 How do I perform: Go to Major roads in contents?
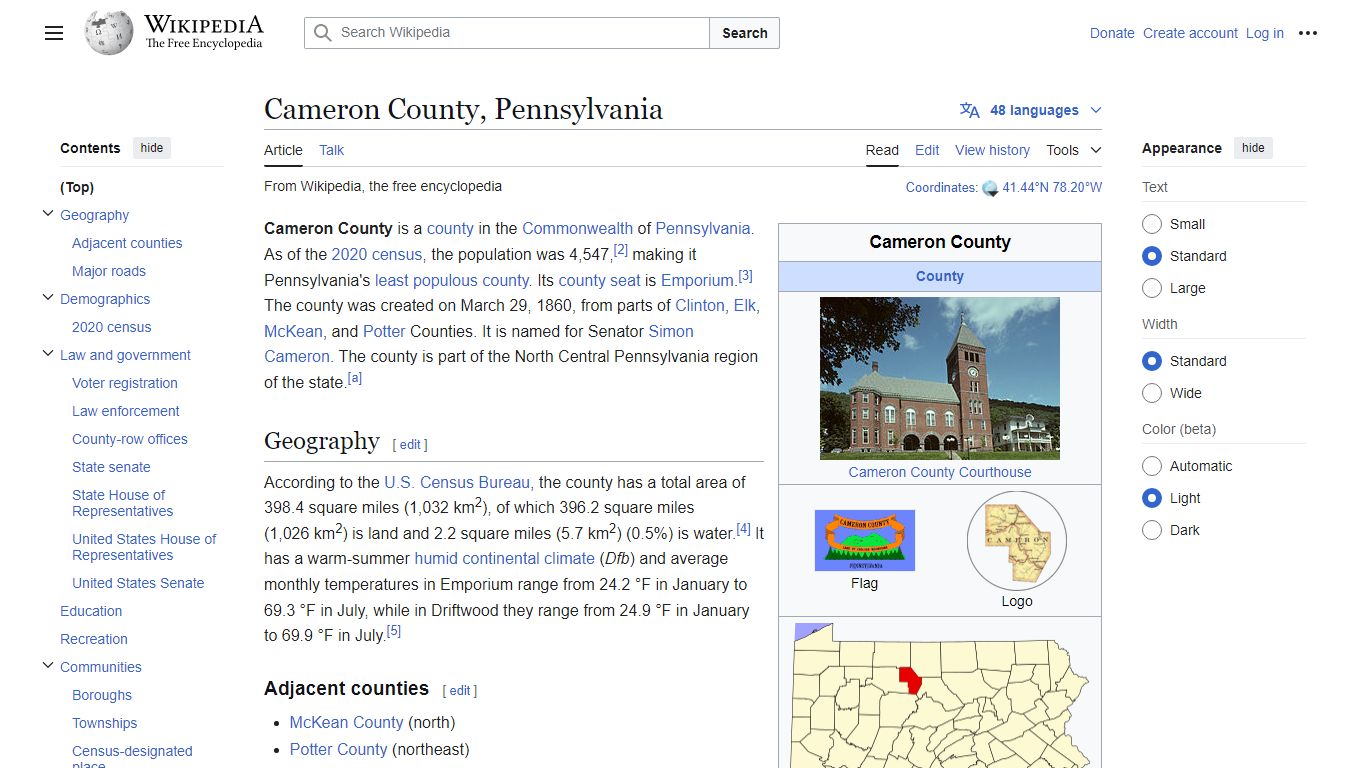(109, 271)
